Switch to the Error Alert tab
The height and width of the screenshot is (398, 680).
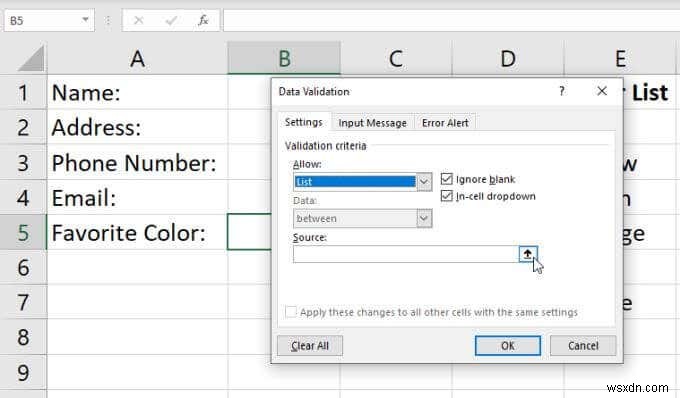[445, 123]
